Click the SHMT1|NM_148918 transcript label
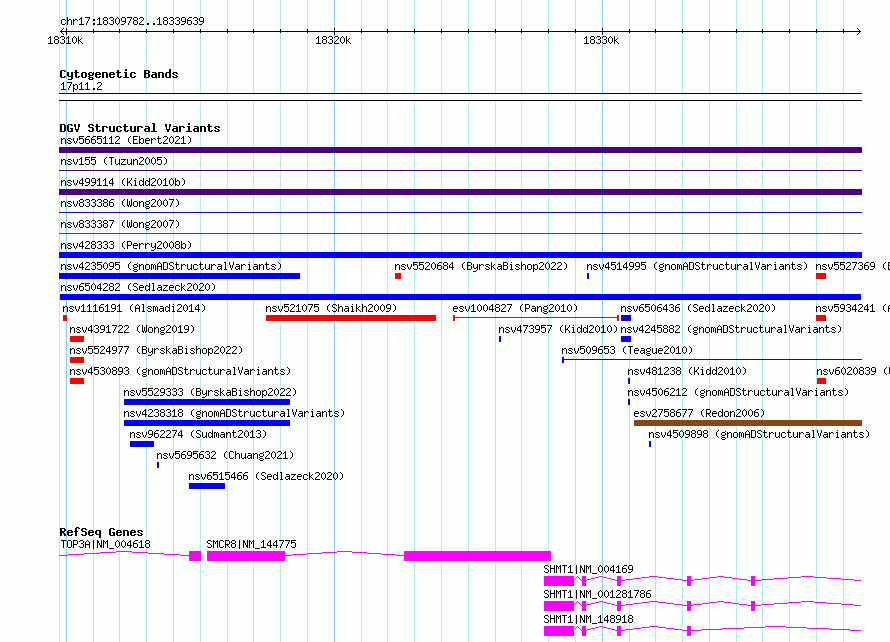Viewport: 890px width, 642px height. 589,619
